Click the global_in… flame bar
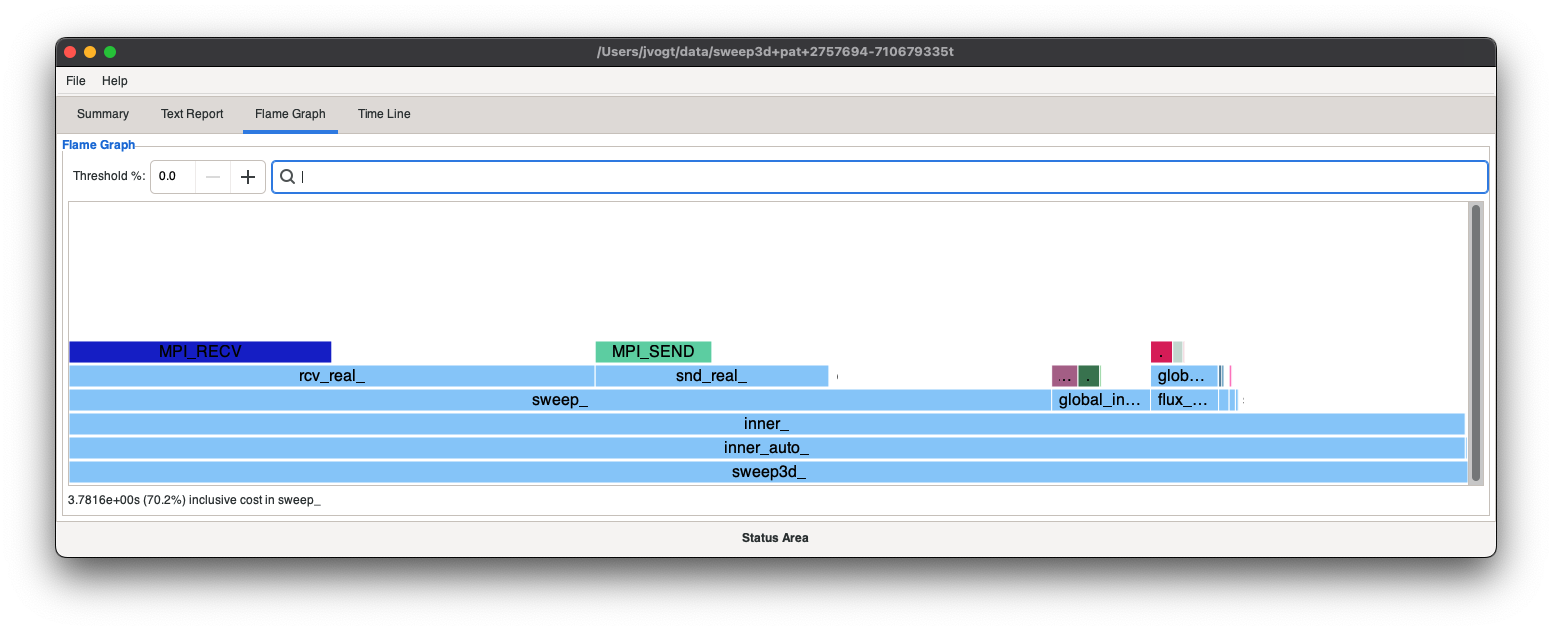This screenshot has height=631, width=1552. pos(1100,400)
